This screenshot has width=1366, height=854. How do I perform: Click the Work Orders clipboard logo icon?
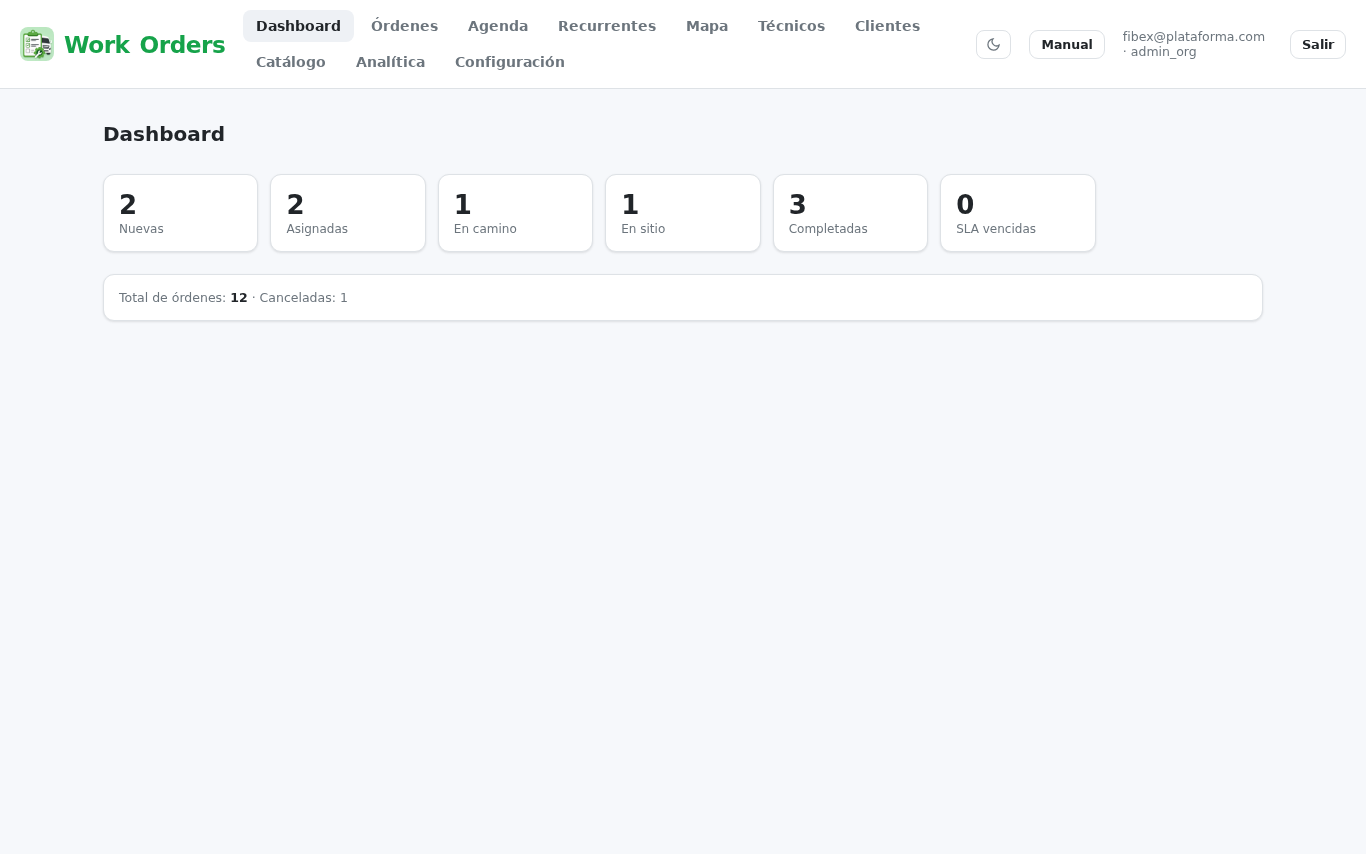point(37,44)
